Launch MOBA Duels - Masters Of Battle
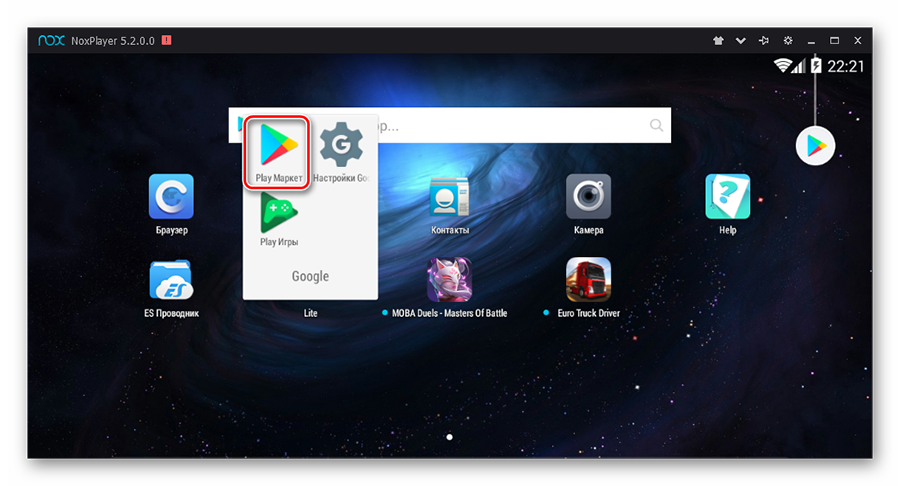Image resolution: width=900 pixels, height=486 pixels. pos(449,280)
